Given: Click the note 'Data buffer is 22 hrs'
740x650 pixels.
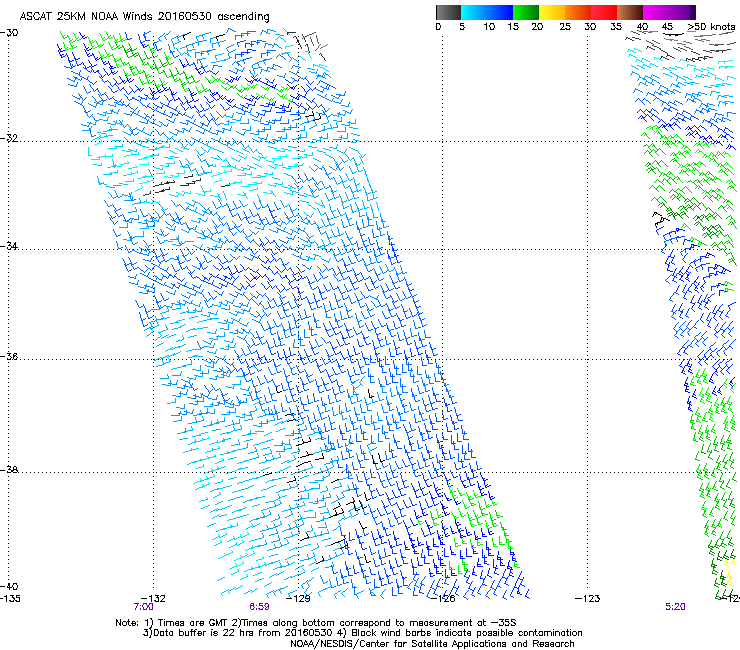Looking at the screenshot, I should click(201, 633).
